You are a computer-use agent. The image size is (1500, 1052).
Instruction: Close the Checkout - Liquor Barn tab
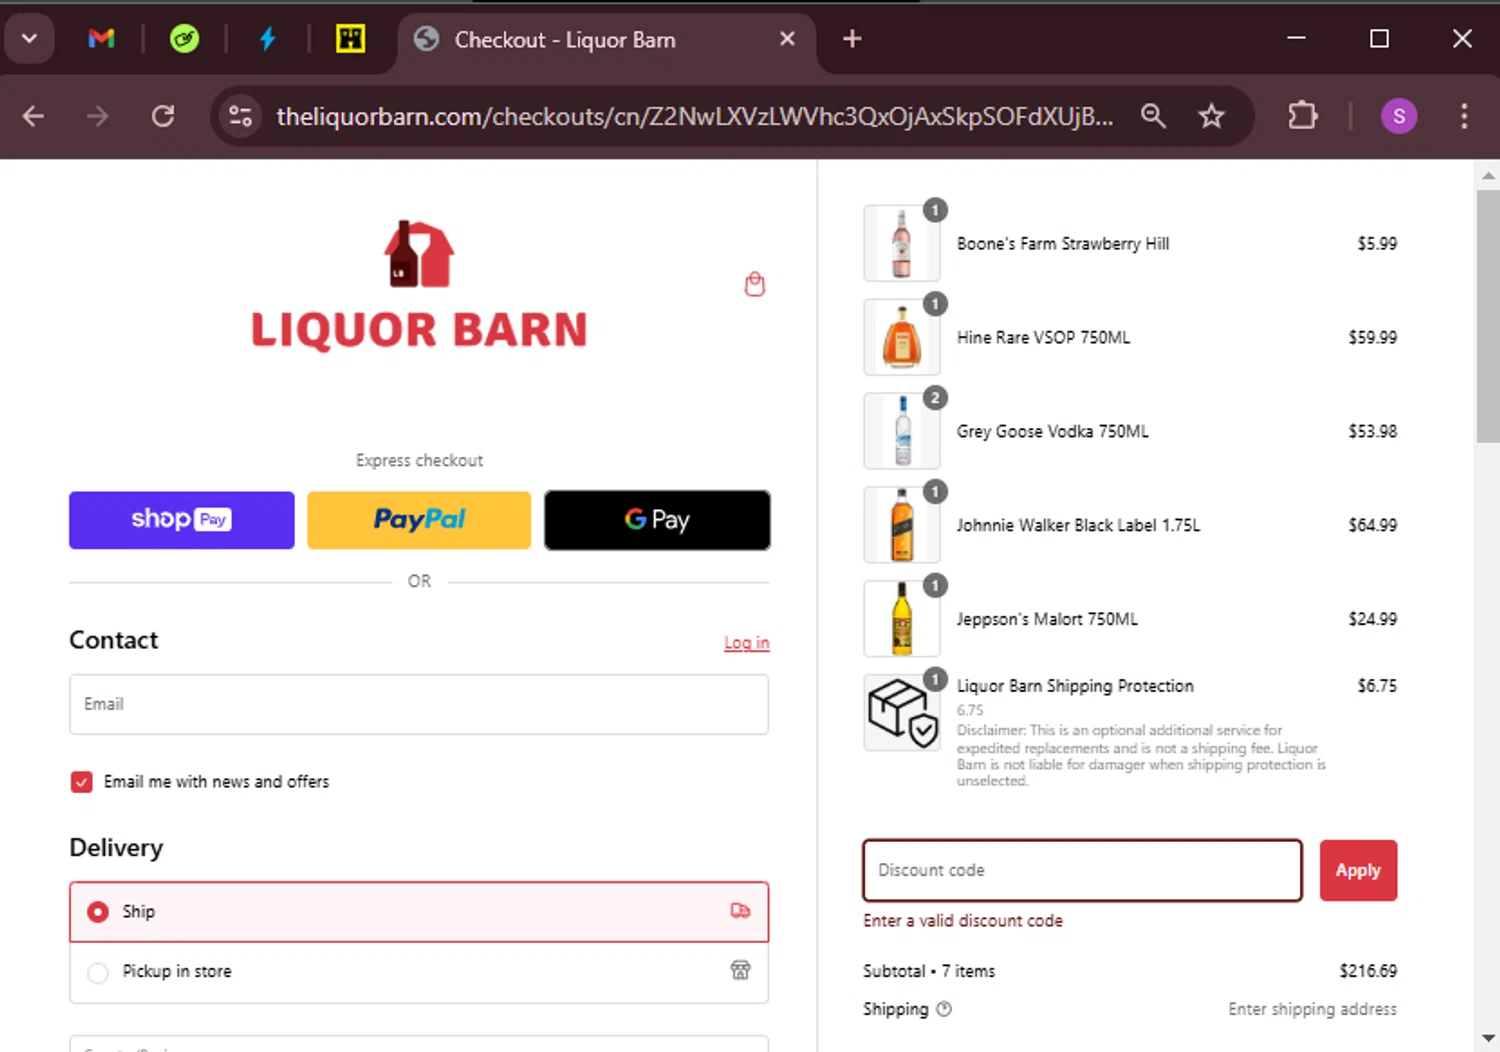click(x=787, y=39)
